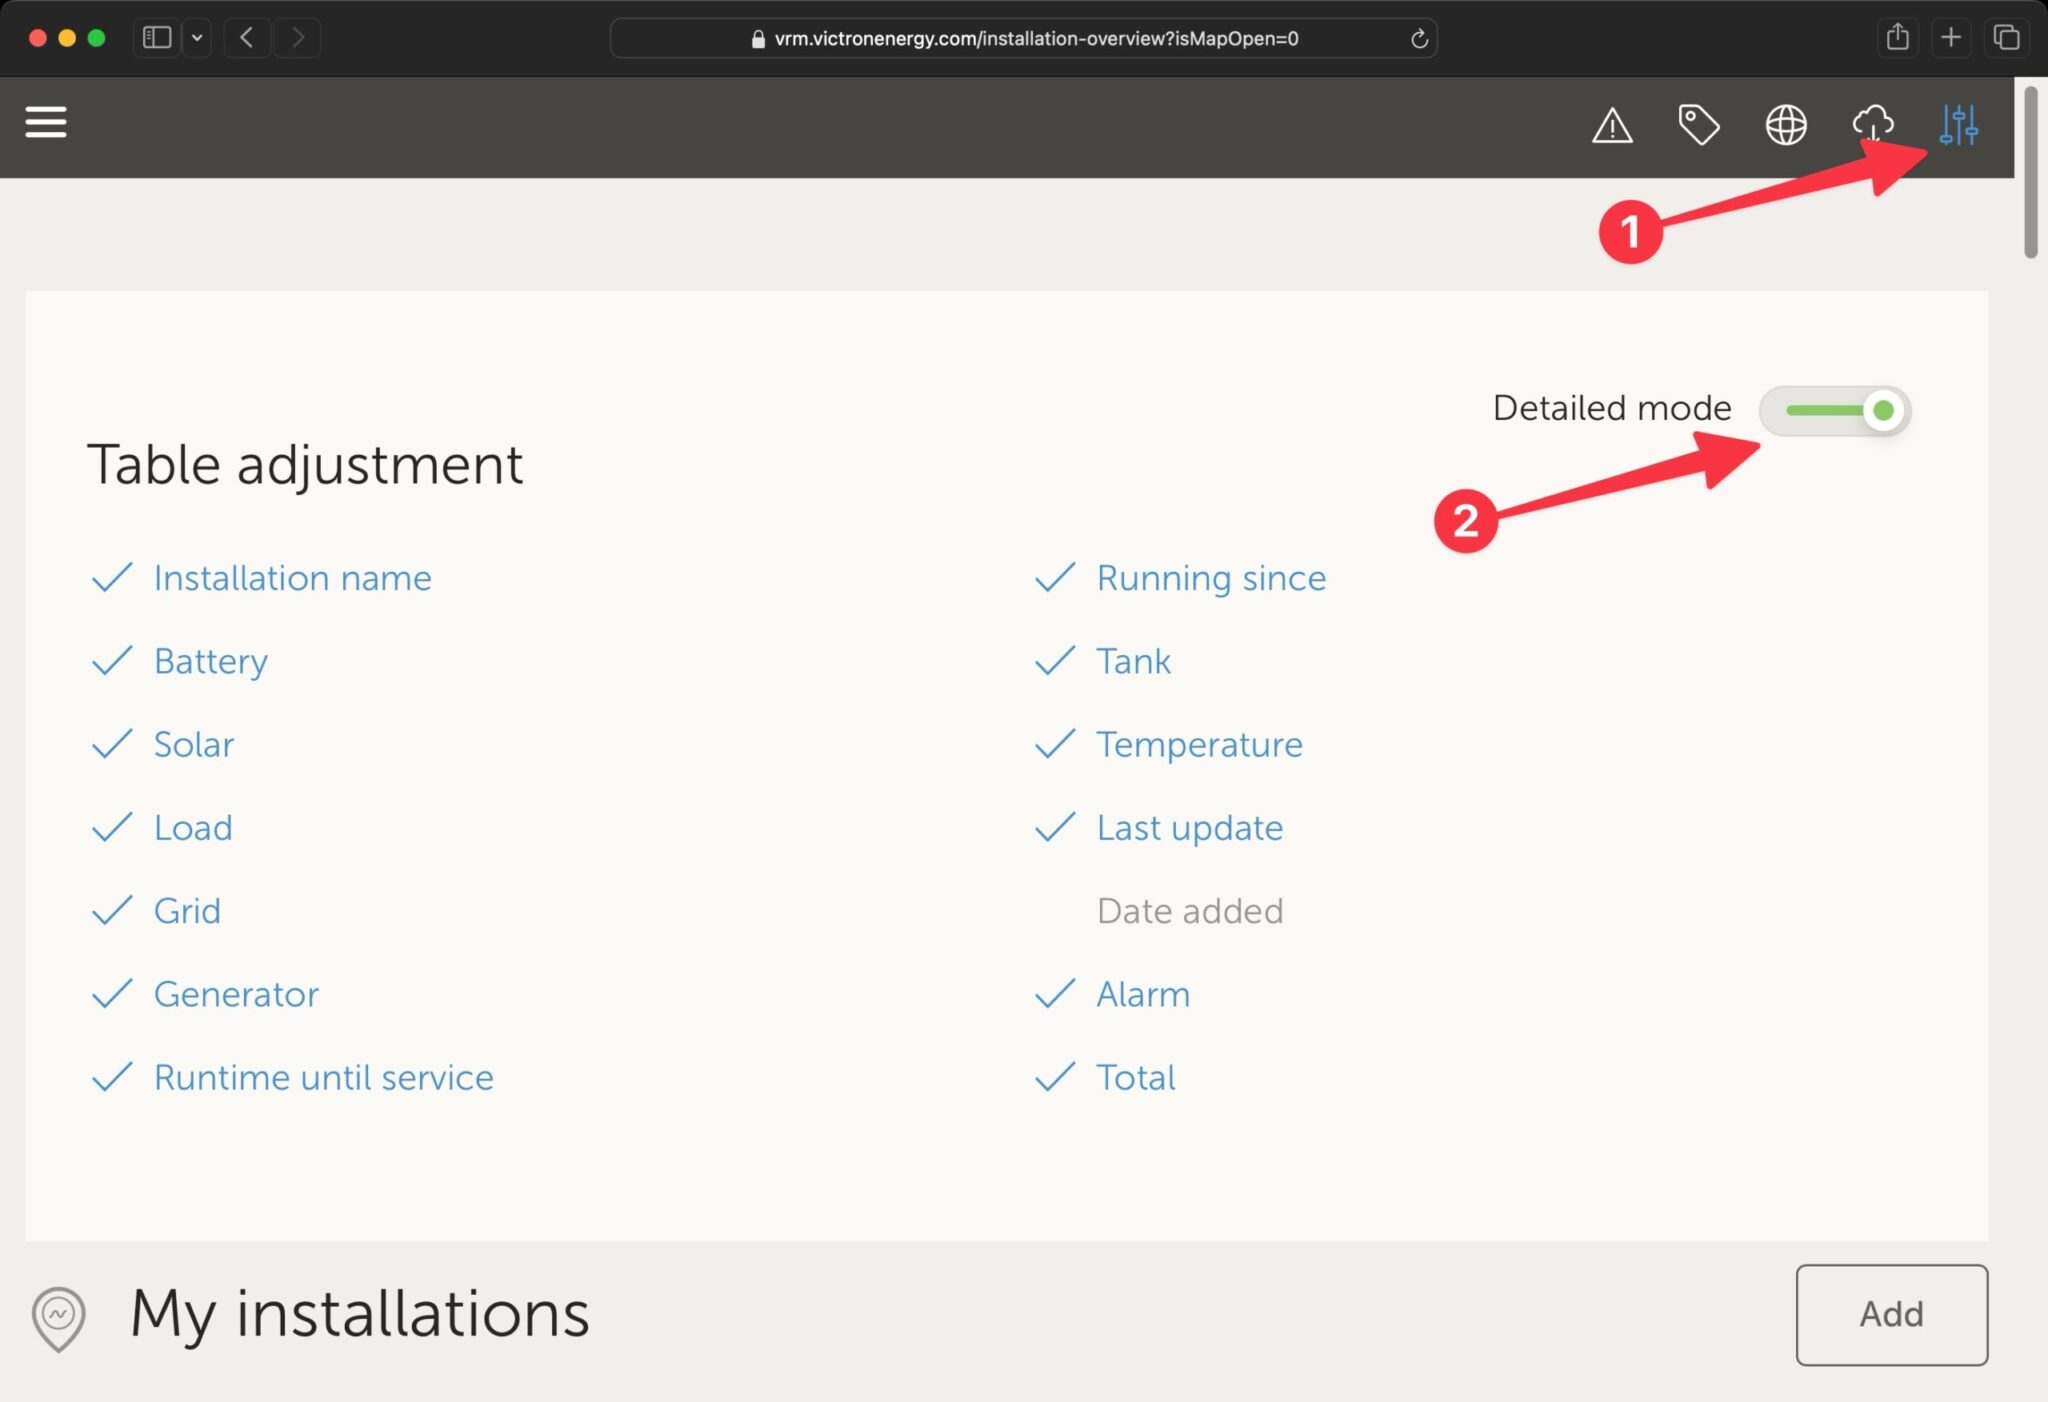
Task: Uncheck the Runtime until service column
Action: click(x=323, y=1077)
